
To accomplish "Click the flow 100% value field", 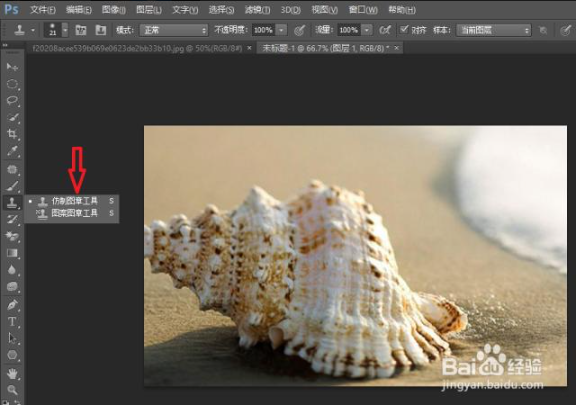I will point(348,30).
